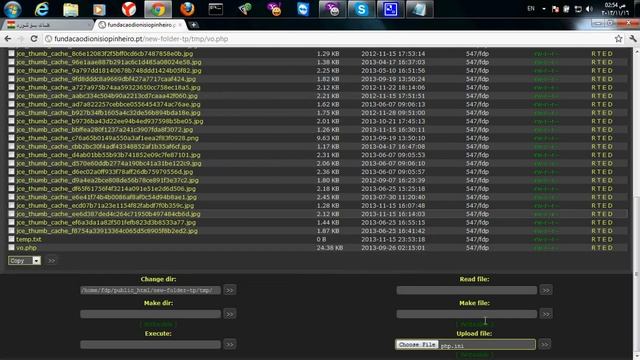Bookmark the page with the star icon
This screenshot has width=640, height=360.
[618, 39]
